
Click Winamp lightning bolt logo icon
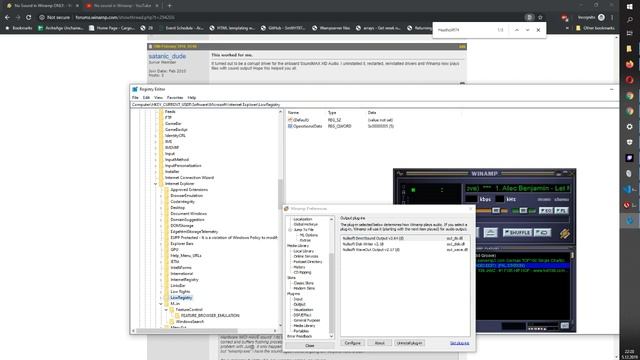(564, 233)
